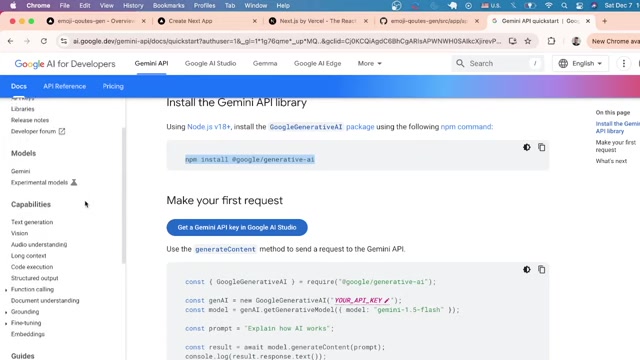640x360 pixels.
Task: Open Release notes in sidebar
Action: coord(30,120)
